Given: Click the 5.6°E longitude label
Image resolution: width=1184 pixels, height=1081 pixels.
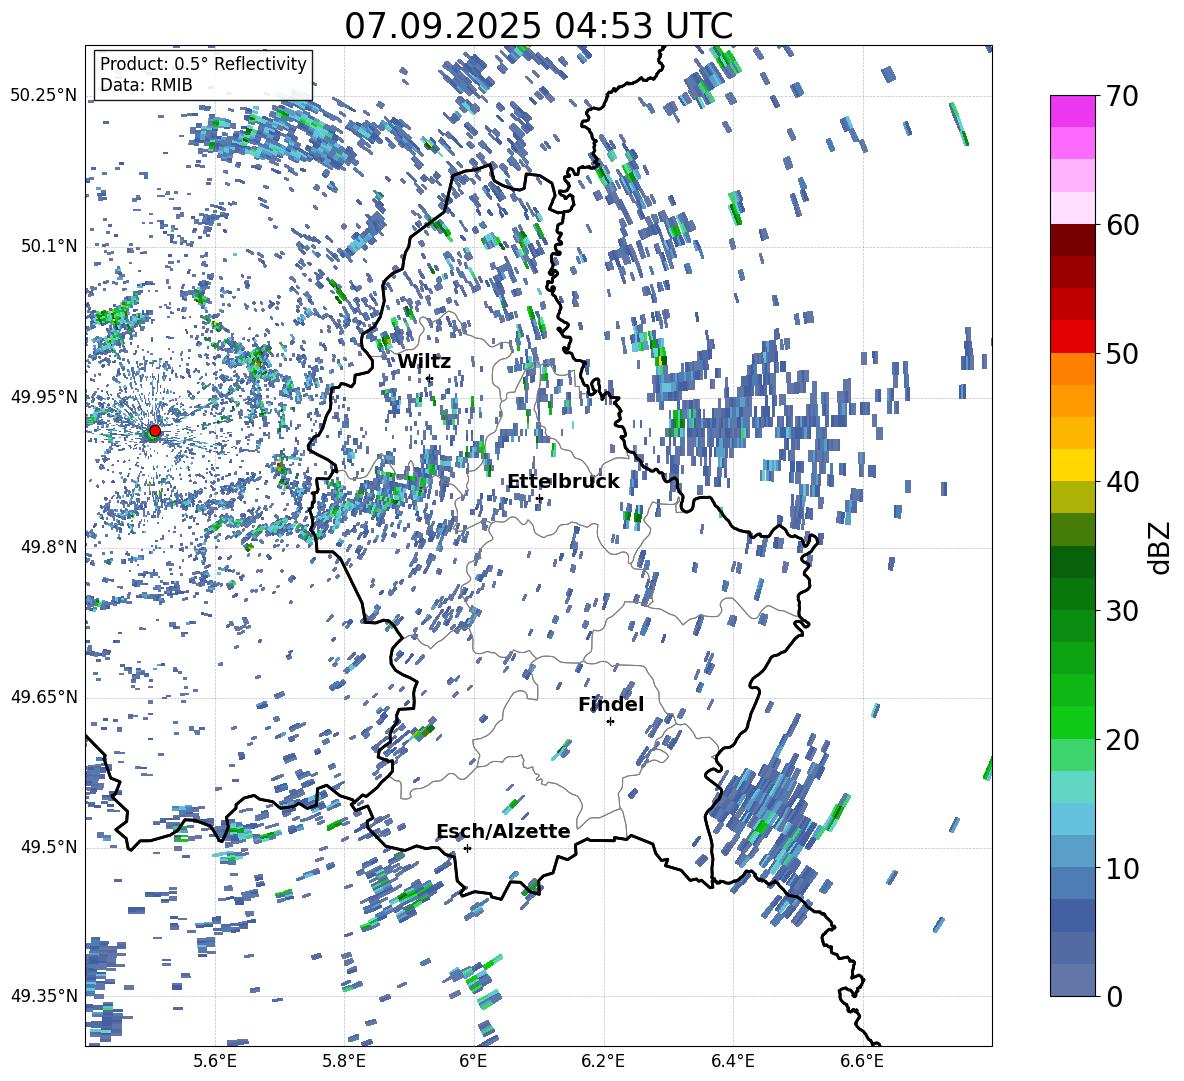Looking at the screenshot, I should (215, 1061).
